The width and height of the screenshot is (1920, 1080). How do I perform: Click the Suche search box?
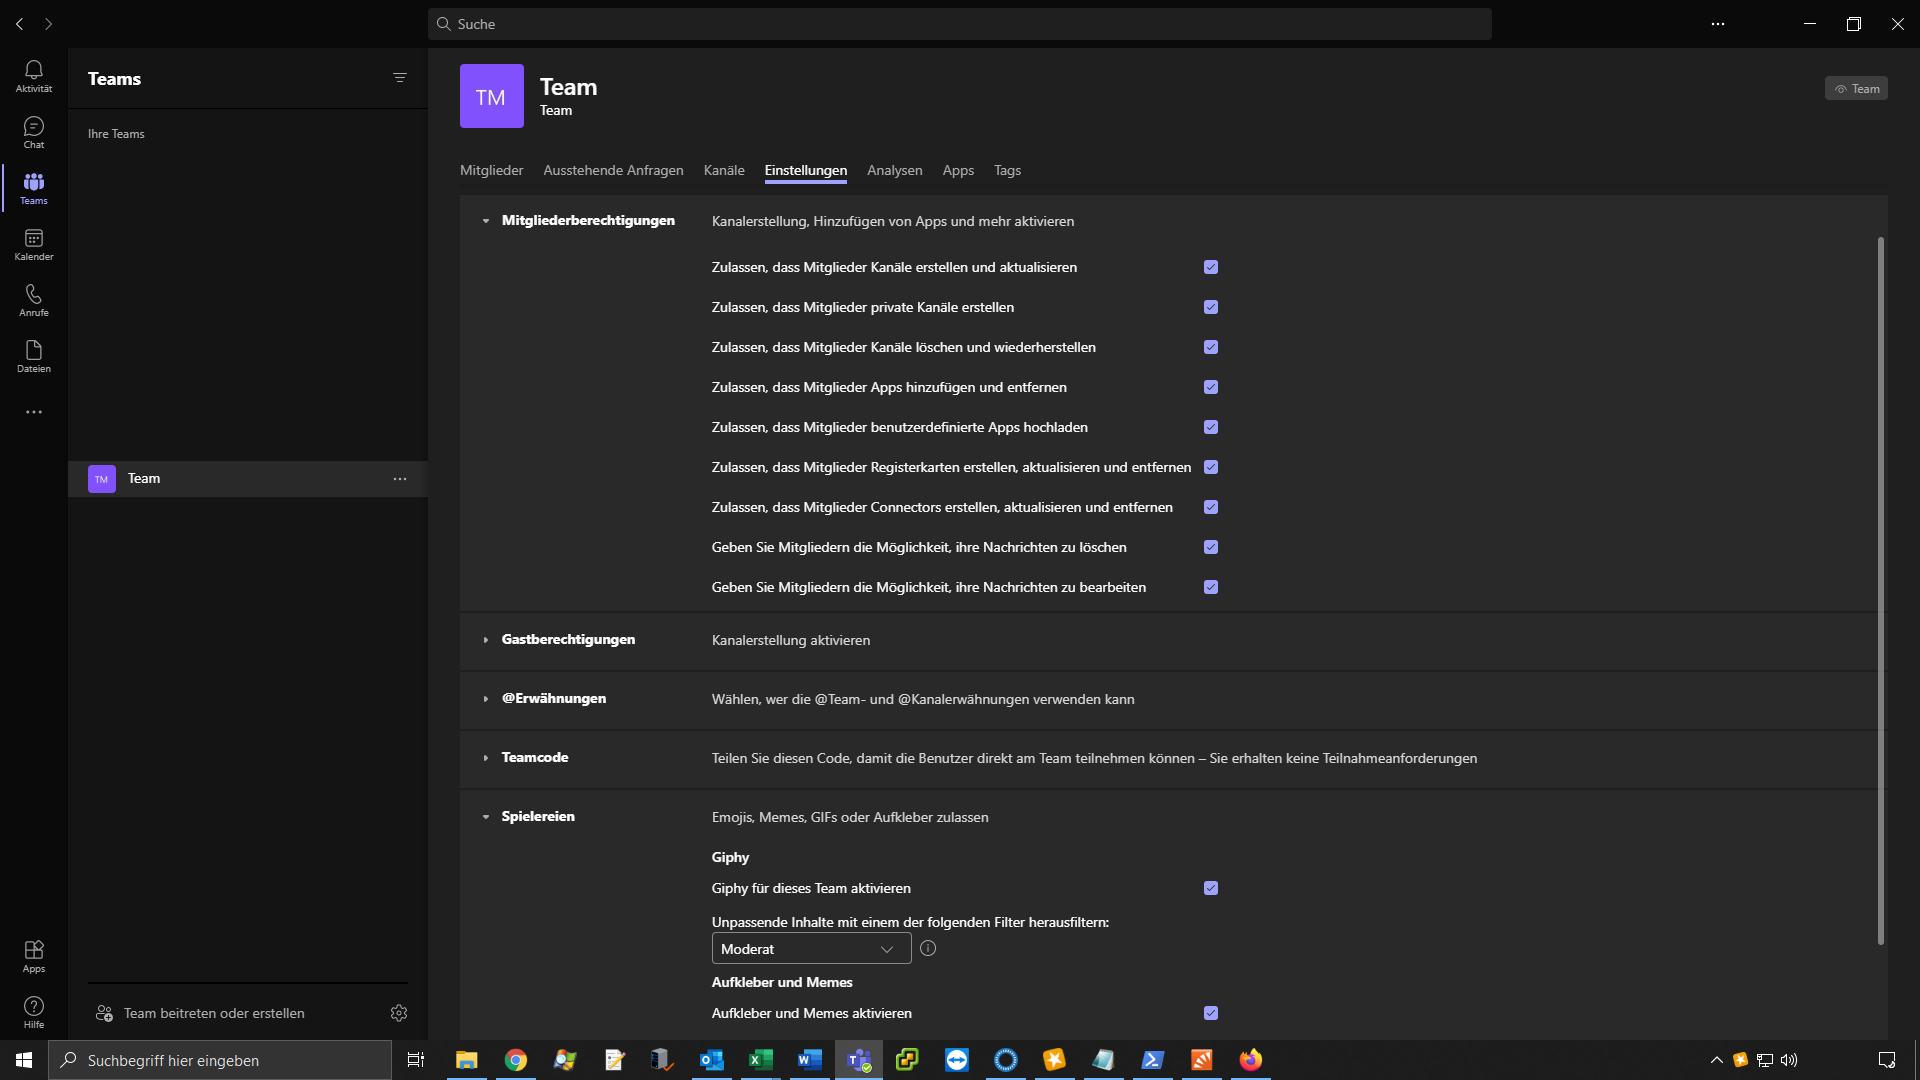tap(960, 24)
